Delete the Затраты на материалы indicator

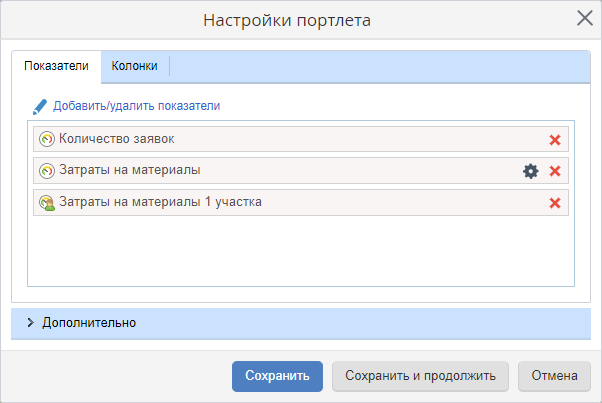(555, 171)
